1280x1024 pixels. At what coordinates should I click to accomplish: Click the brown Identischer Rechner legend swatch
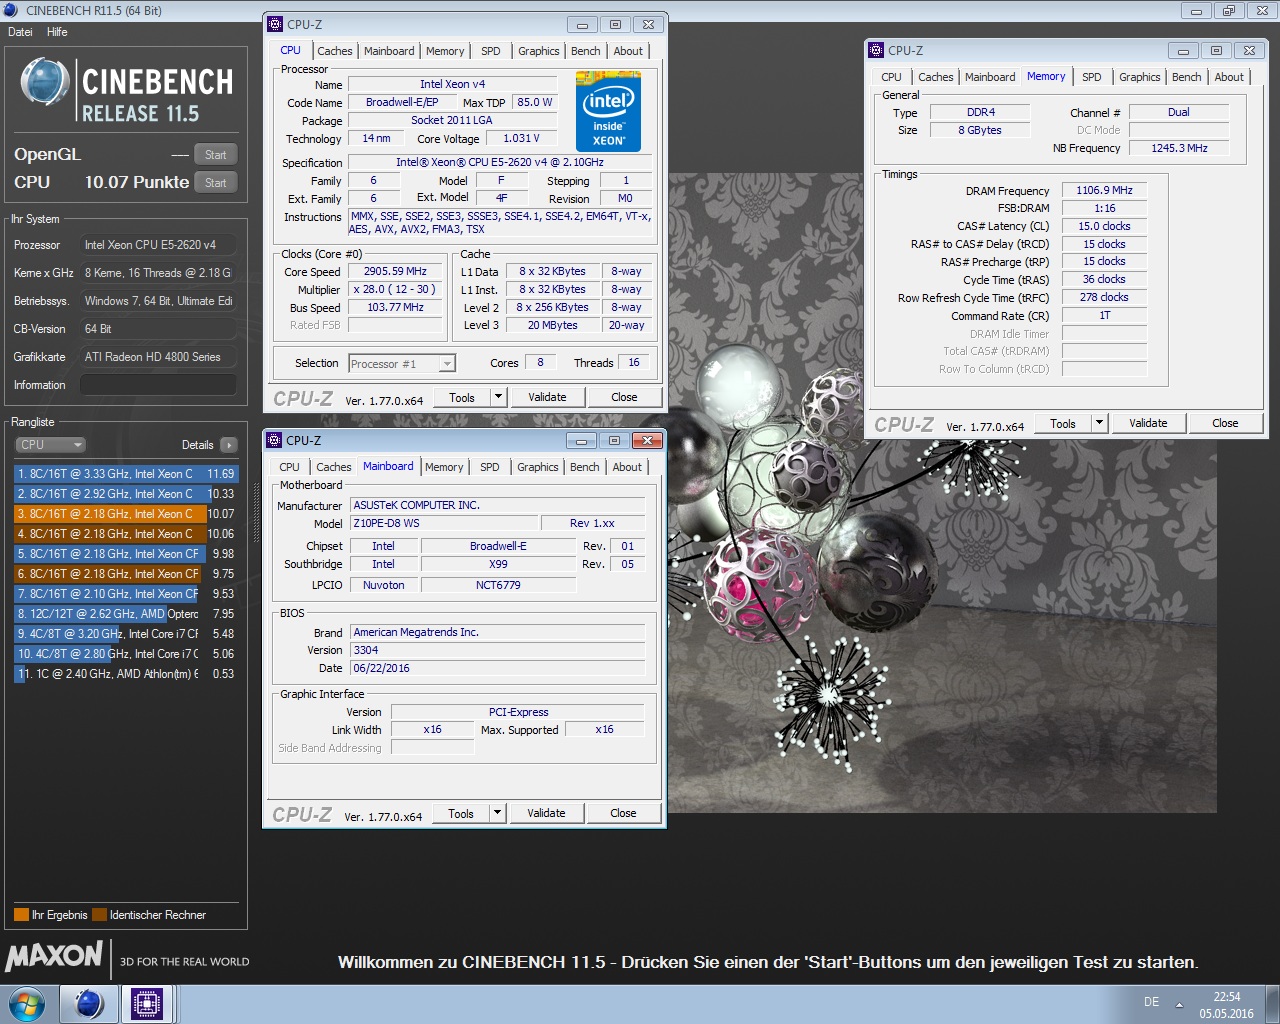click(x=99, y=915)
